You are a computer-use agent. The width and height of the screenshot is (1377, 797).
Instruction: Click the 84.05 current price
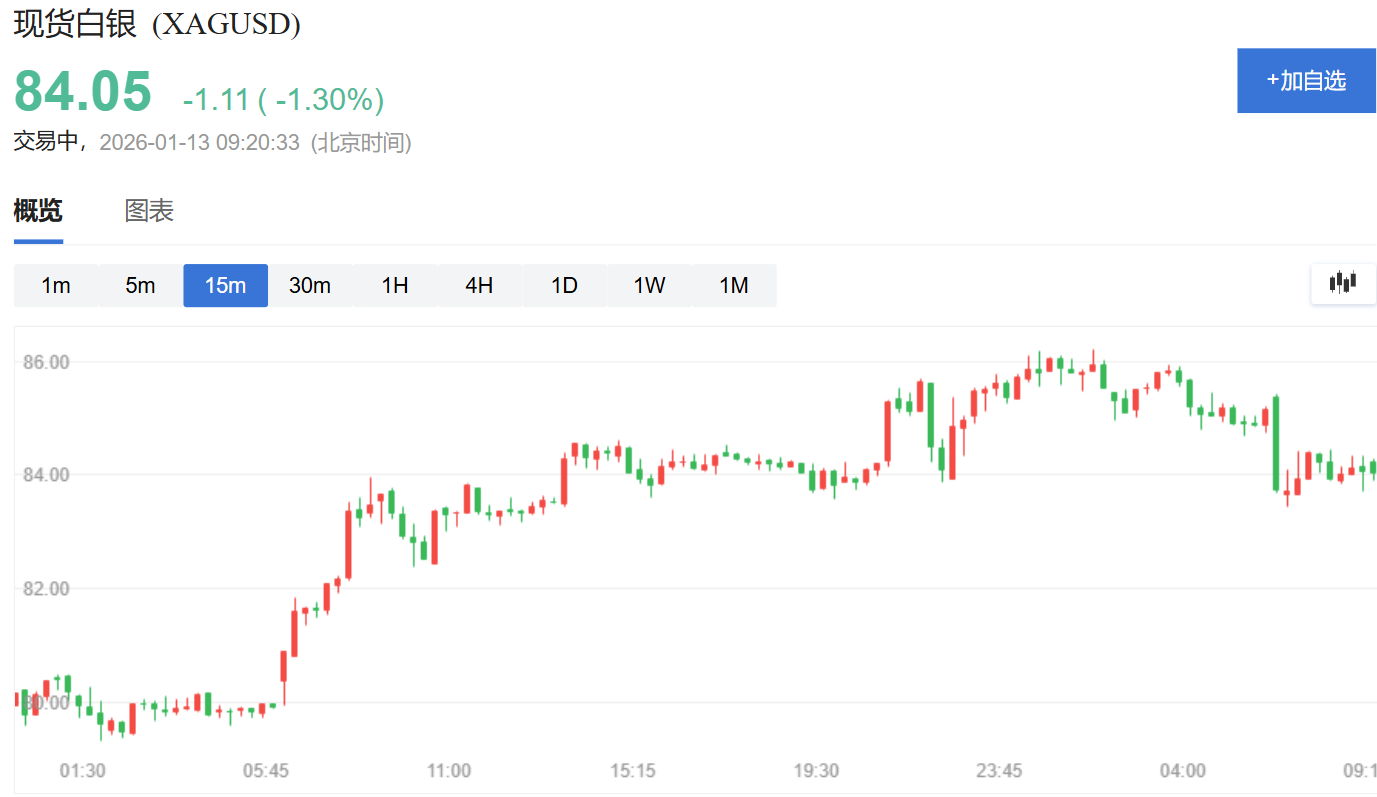(83, 91)
